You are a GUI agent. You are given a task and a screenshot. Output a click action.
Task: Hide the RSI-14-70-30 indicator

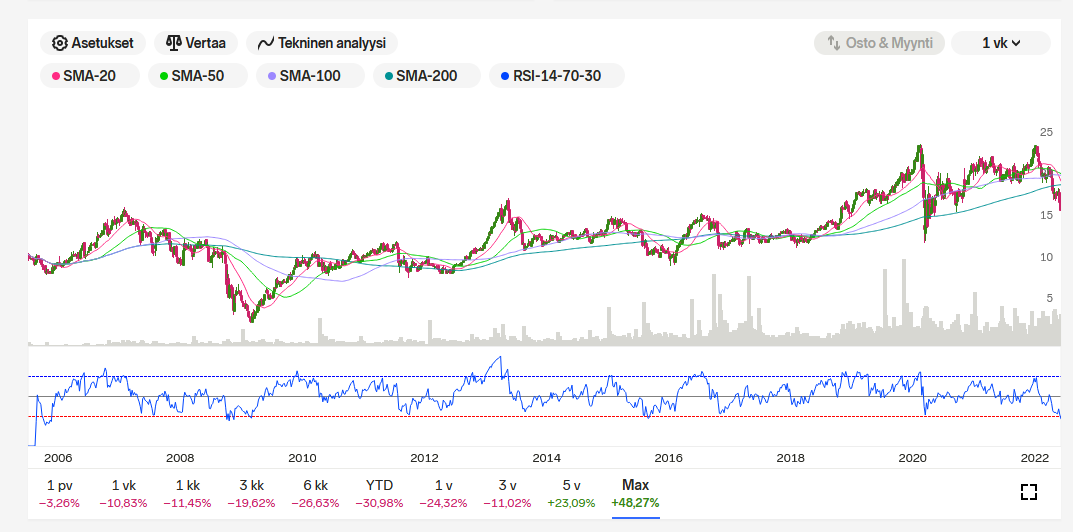pos(556,75)
